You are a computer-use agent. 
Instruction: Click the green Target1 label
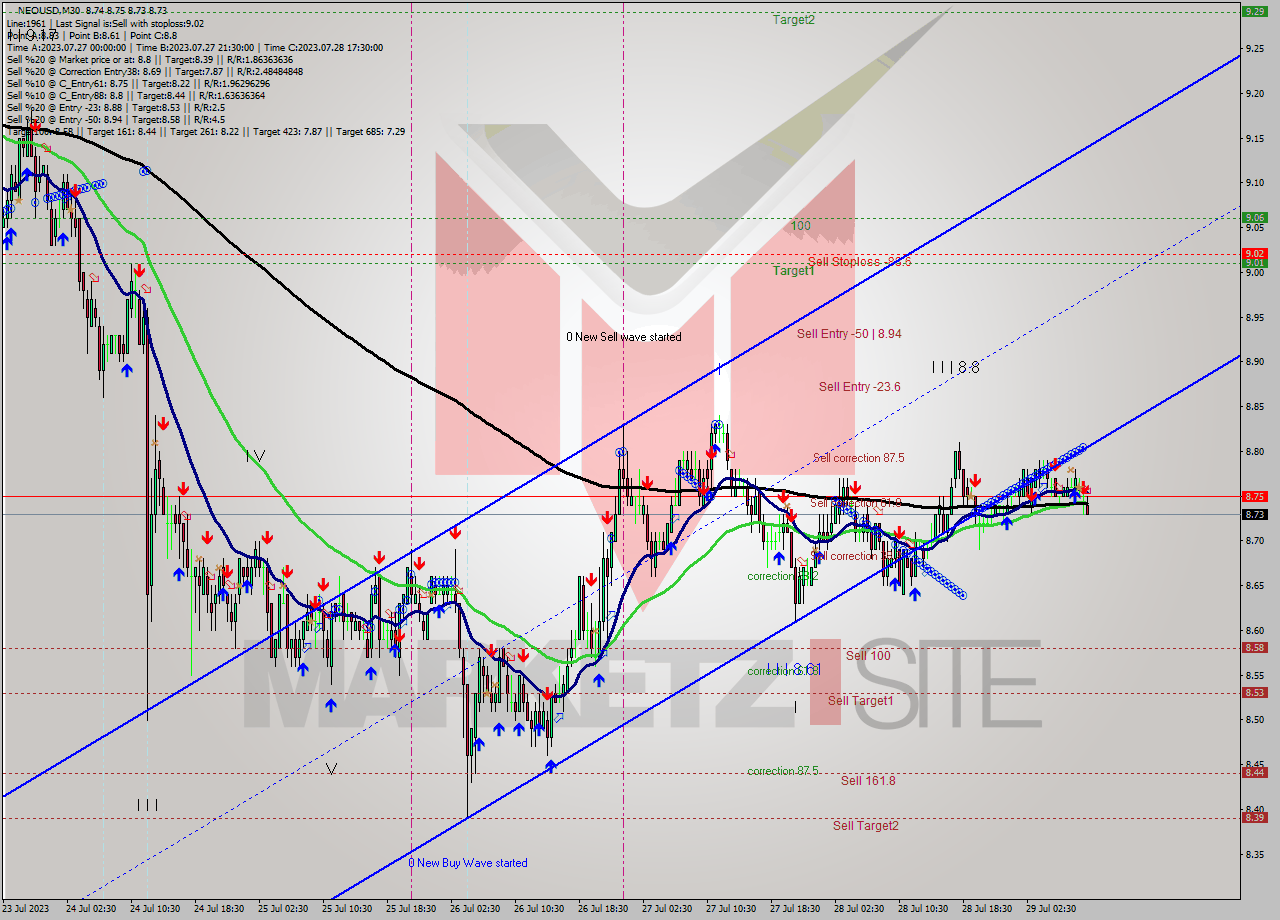[793, 270]
